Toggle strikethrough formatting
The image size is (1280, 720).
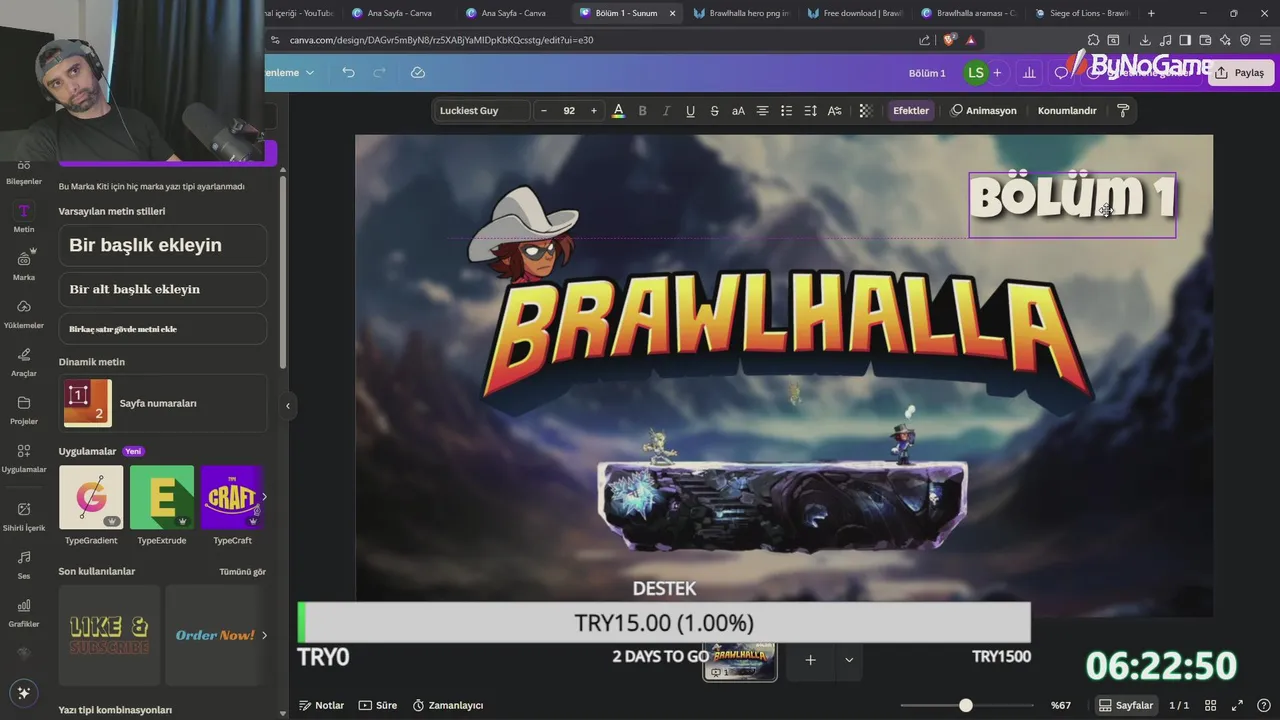click(x=714, y=111)
